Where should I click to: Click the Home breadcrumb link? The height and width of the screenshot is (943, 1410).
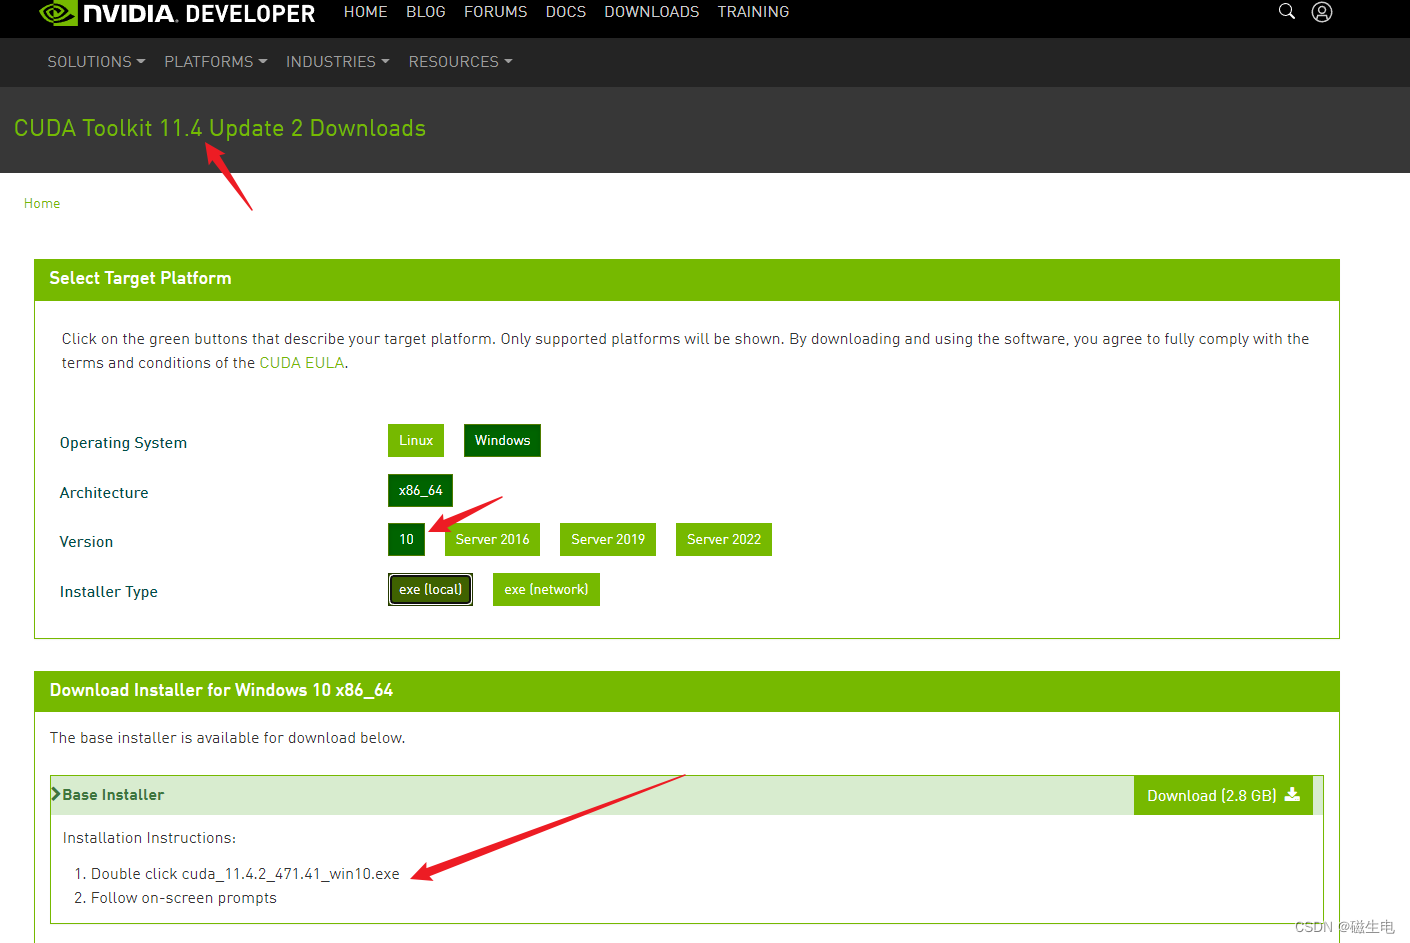[42, 203]
